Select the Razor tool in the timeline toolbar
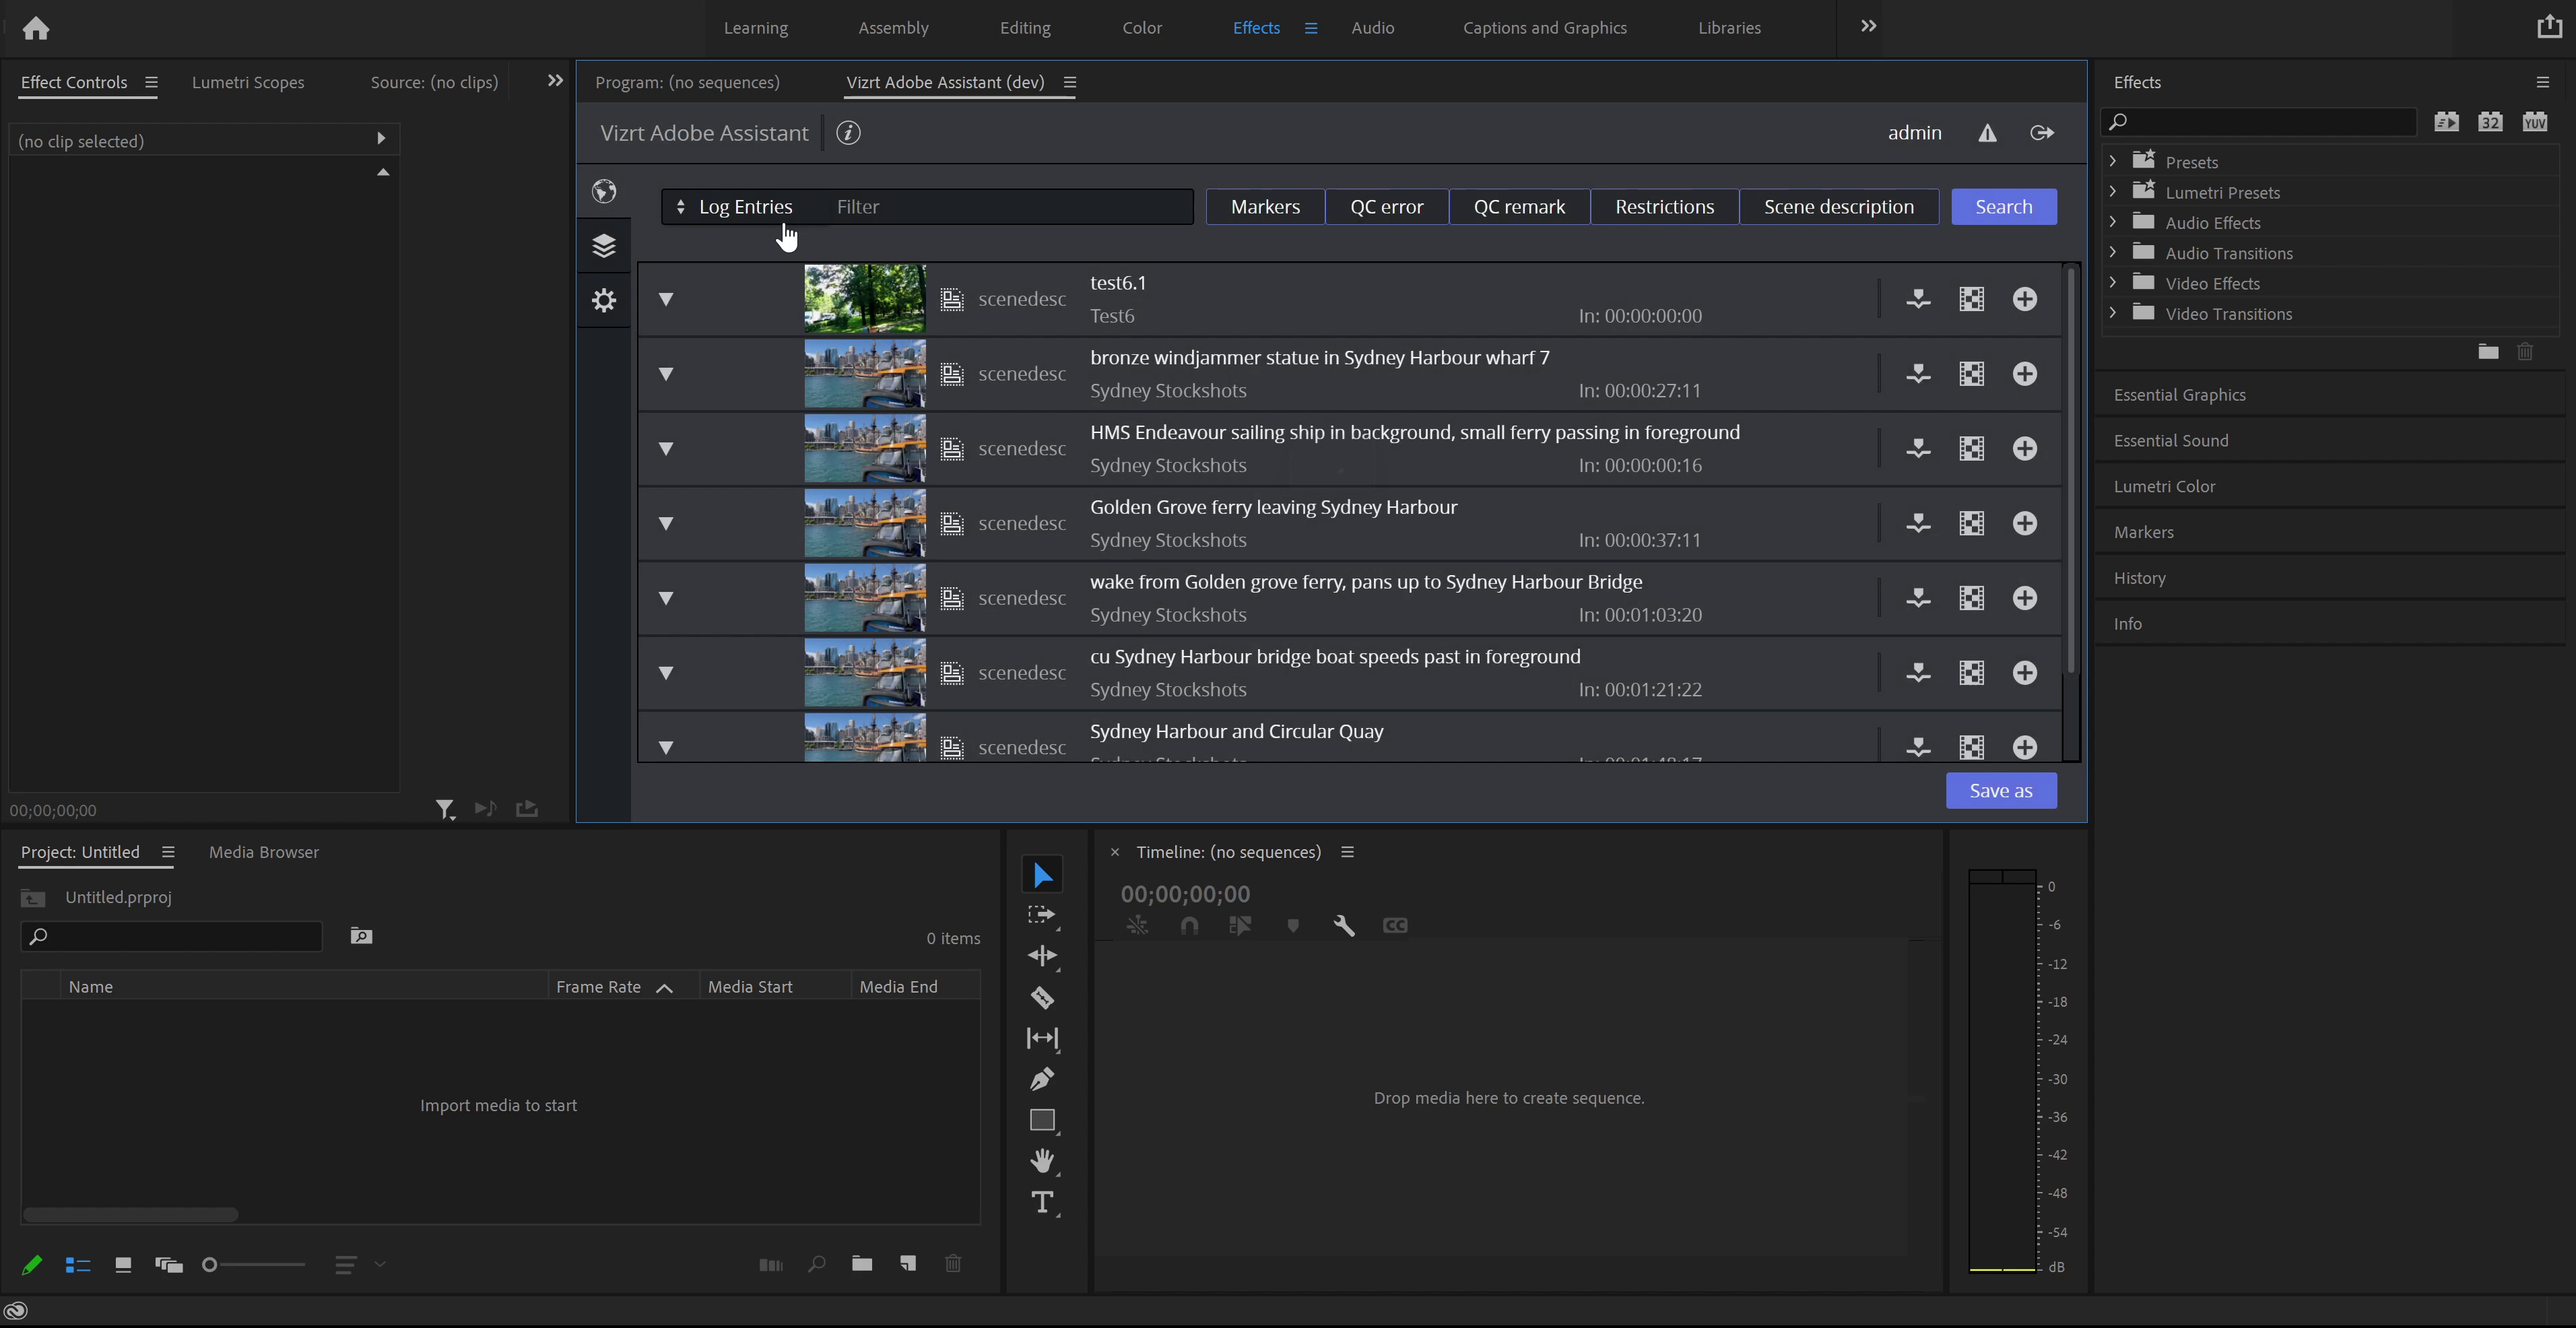2576x1328 pixels. tap(1042, 998)
